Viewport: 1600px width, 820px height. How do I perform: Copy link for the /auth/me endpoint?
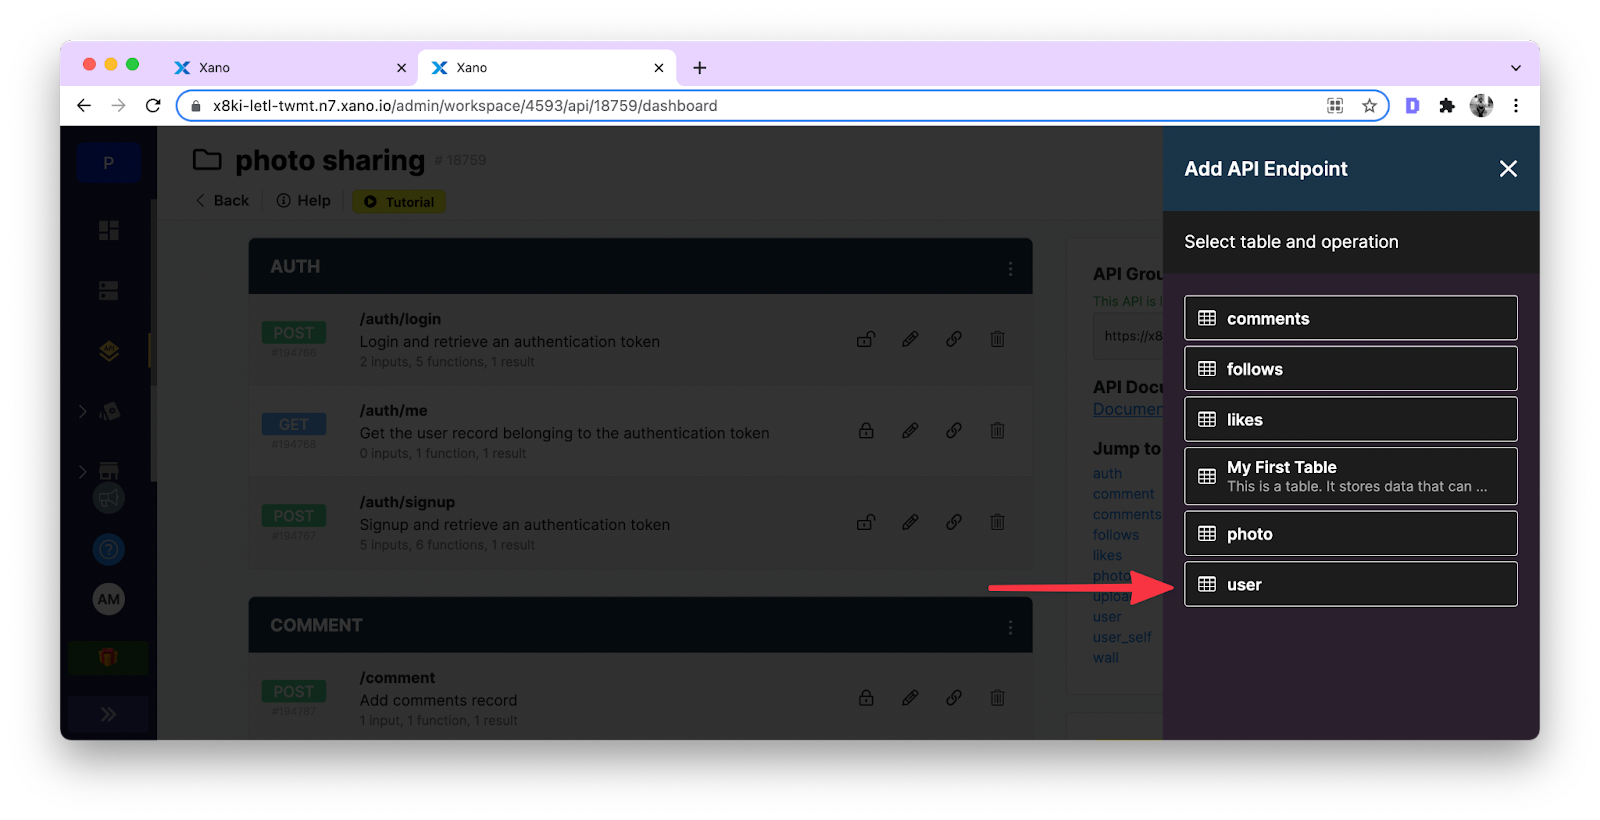(x=954, y=431)
